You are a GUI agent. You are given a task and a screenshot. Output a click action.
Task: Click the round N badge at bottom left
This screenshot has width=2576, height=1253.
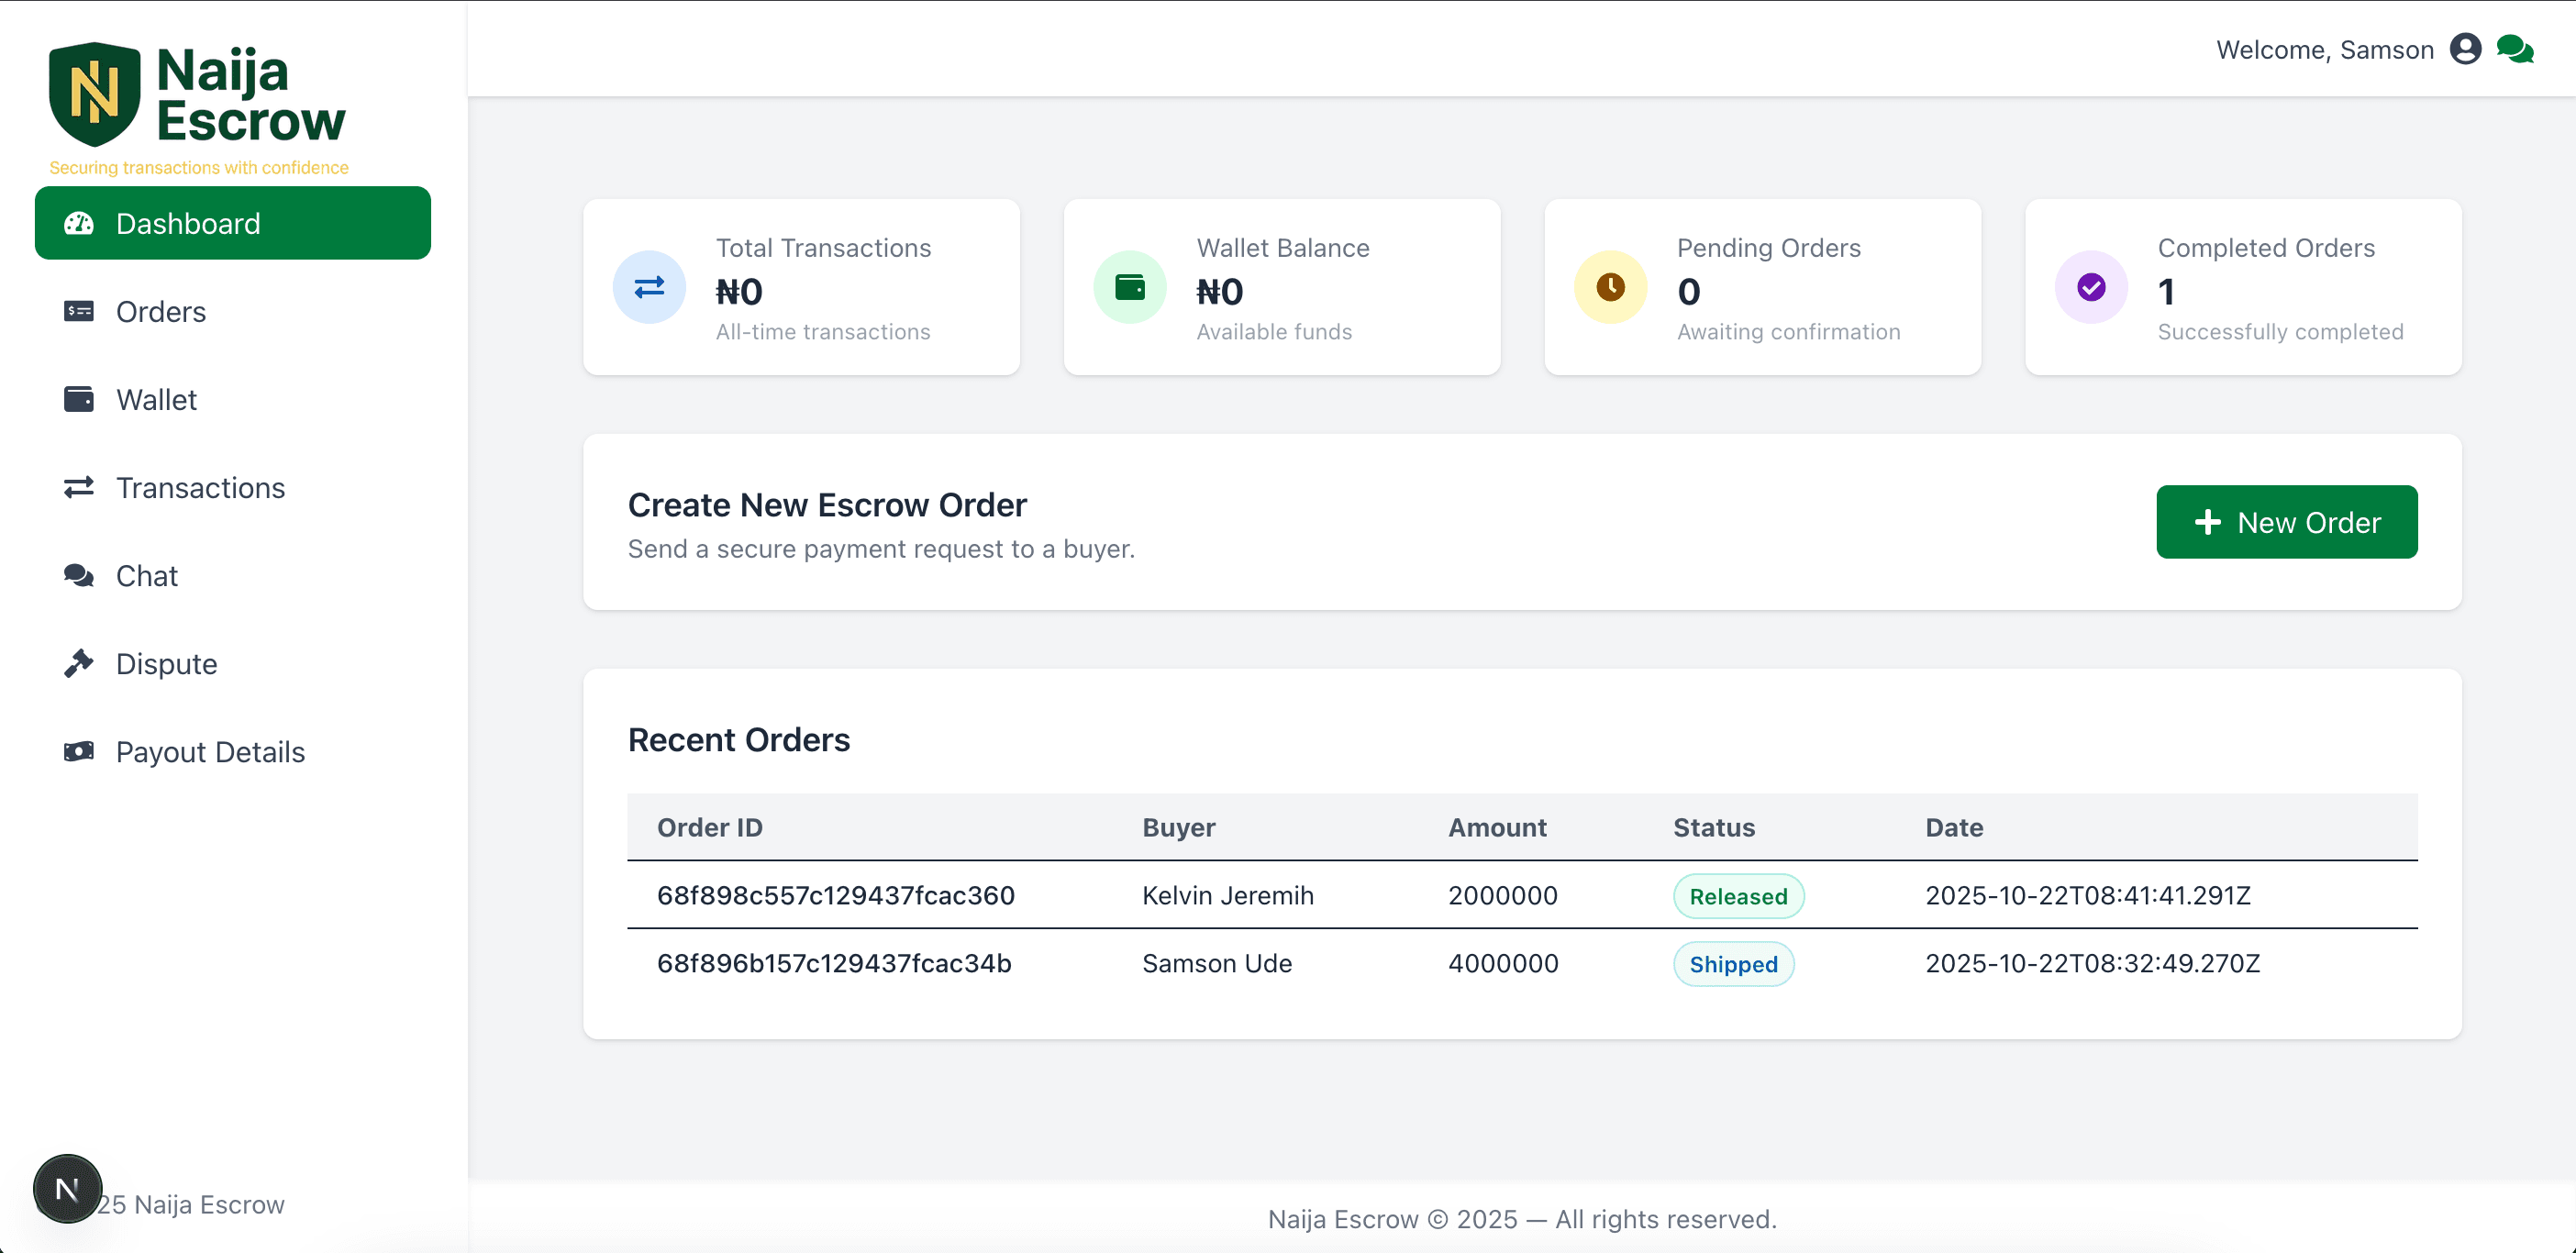tap(67, 1189)
